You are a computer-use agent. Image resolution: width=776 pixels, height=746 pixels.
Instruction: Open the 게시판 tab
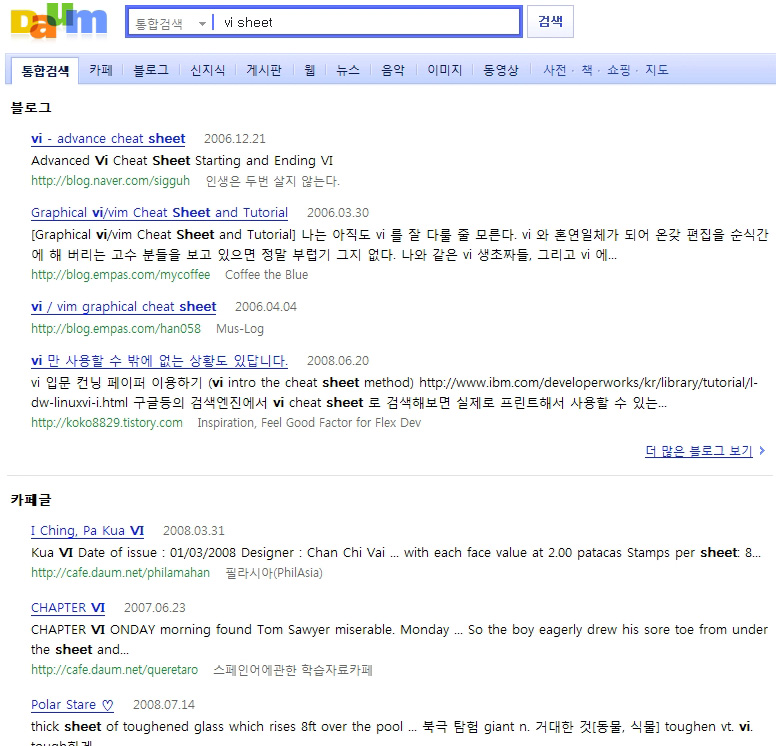pos(264,70)
